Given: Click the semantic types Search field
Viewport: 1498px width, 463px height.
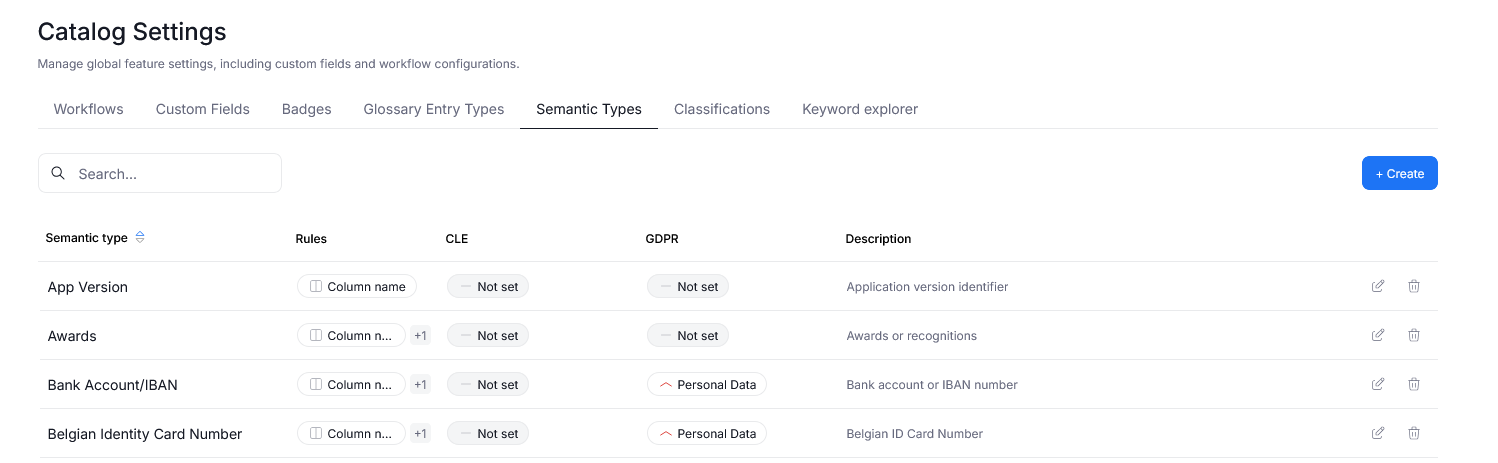Looking at the screenshot, I should (170, 173).
